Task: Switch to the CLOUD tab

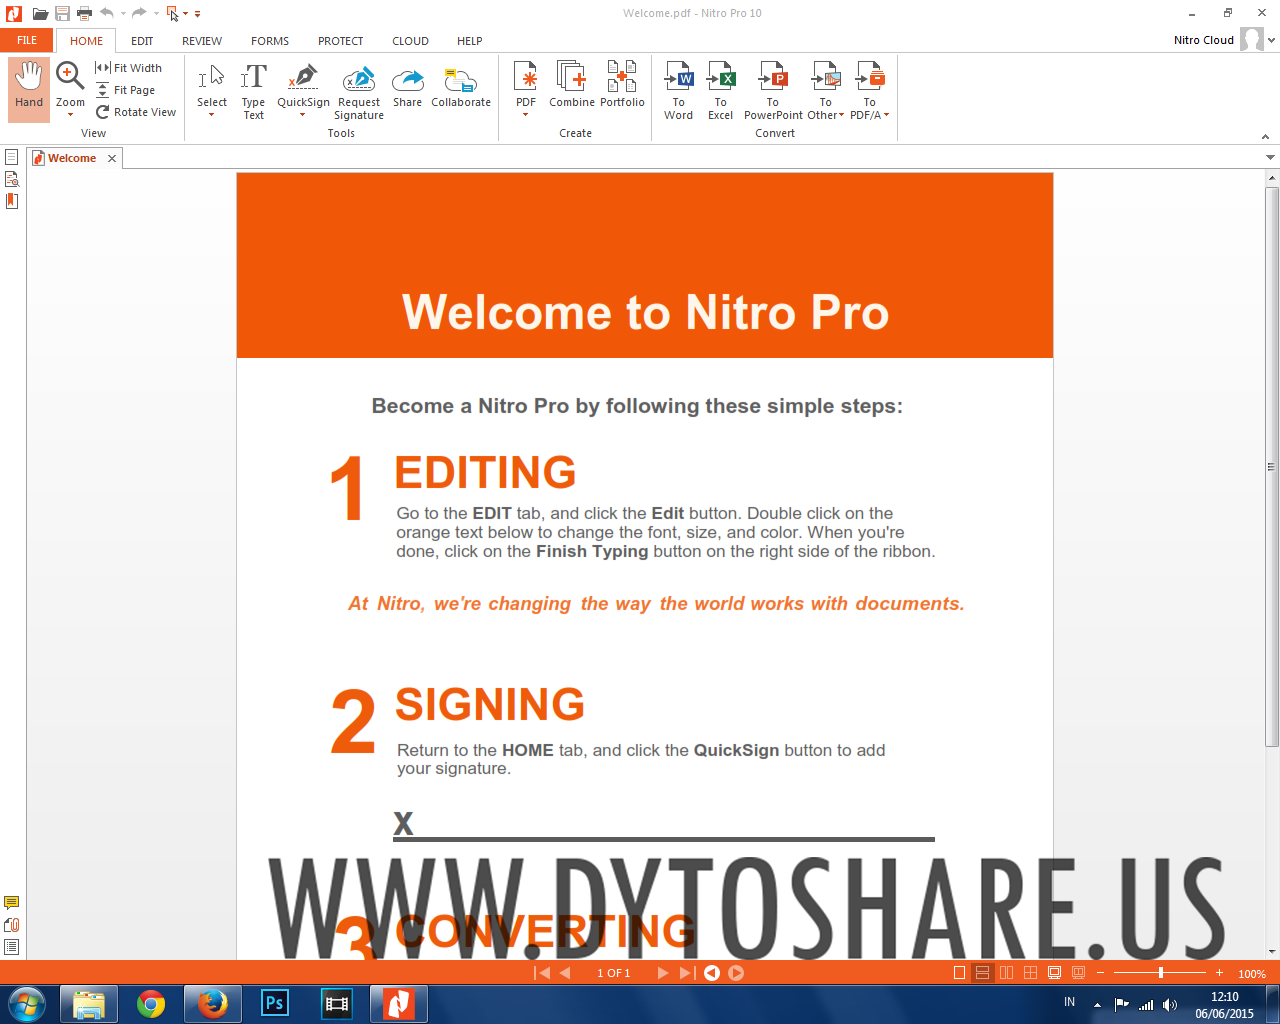Action: [410, 41]
